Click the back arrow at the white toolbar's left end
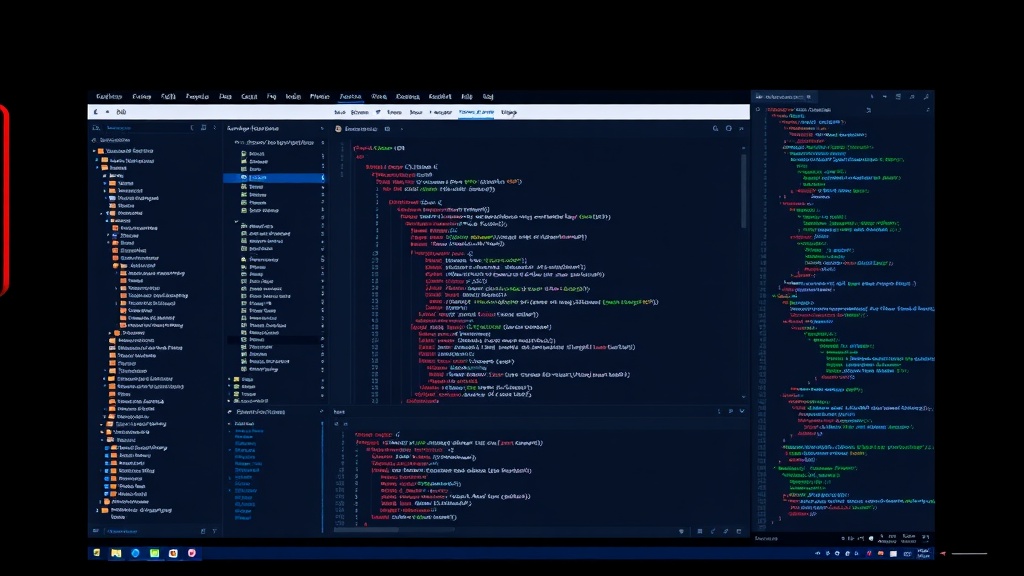This screenshot has width=1024, height=576. (x=96, y=112)
